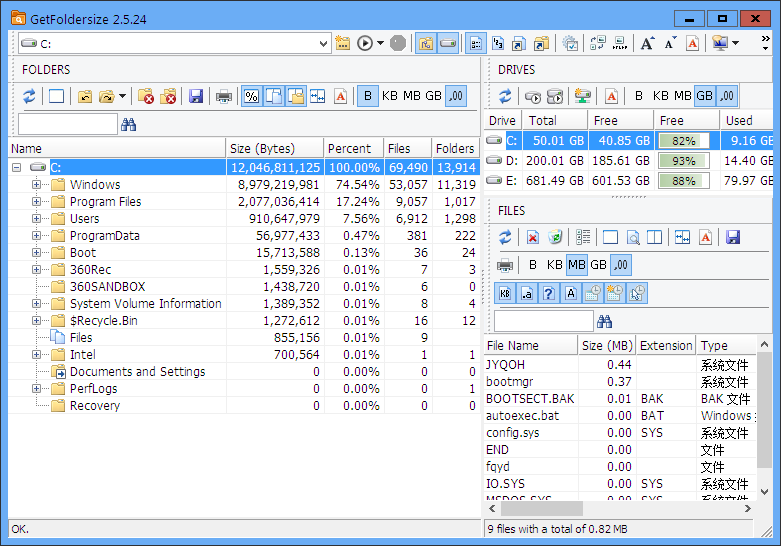
Task: Click binoculars search icon in FOLDERS panel
Action: tap(129, 125)
